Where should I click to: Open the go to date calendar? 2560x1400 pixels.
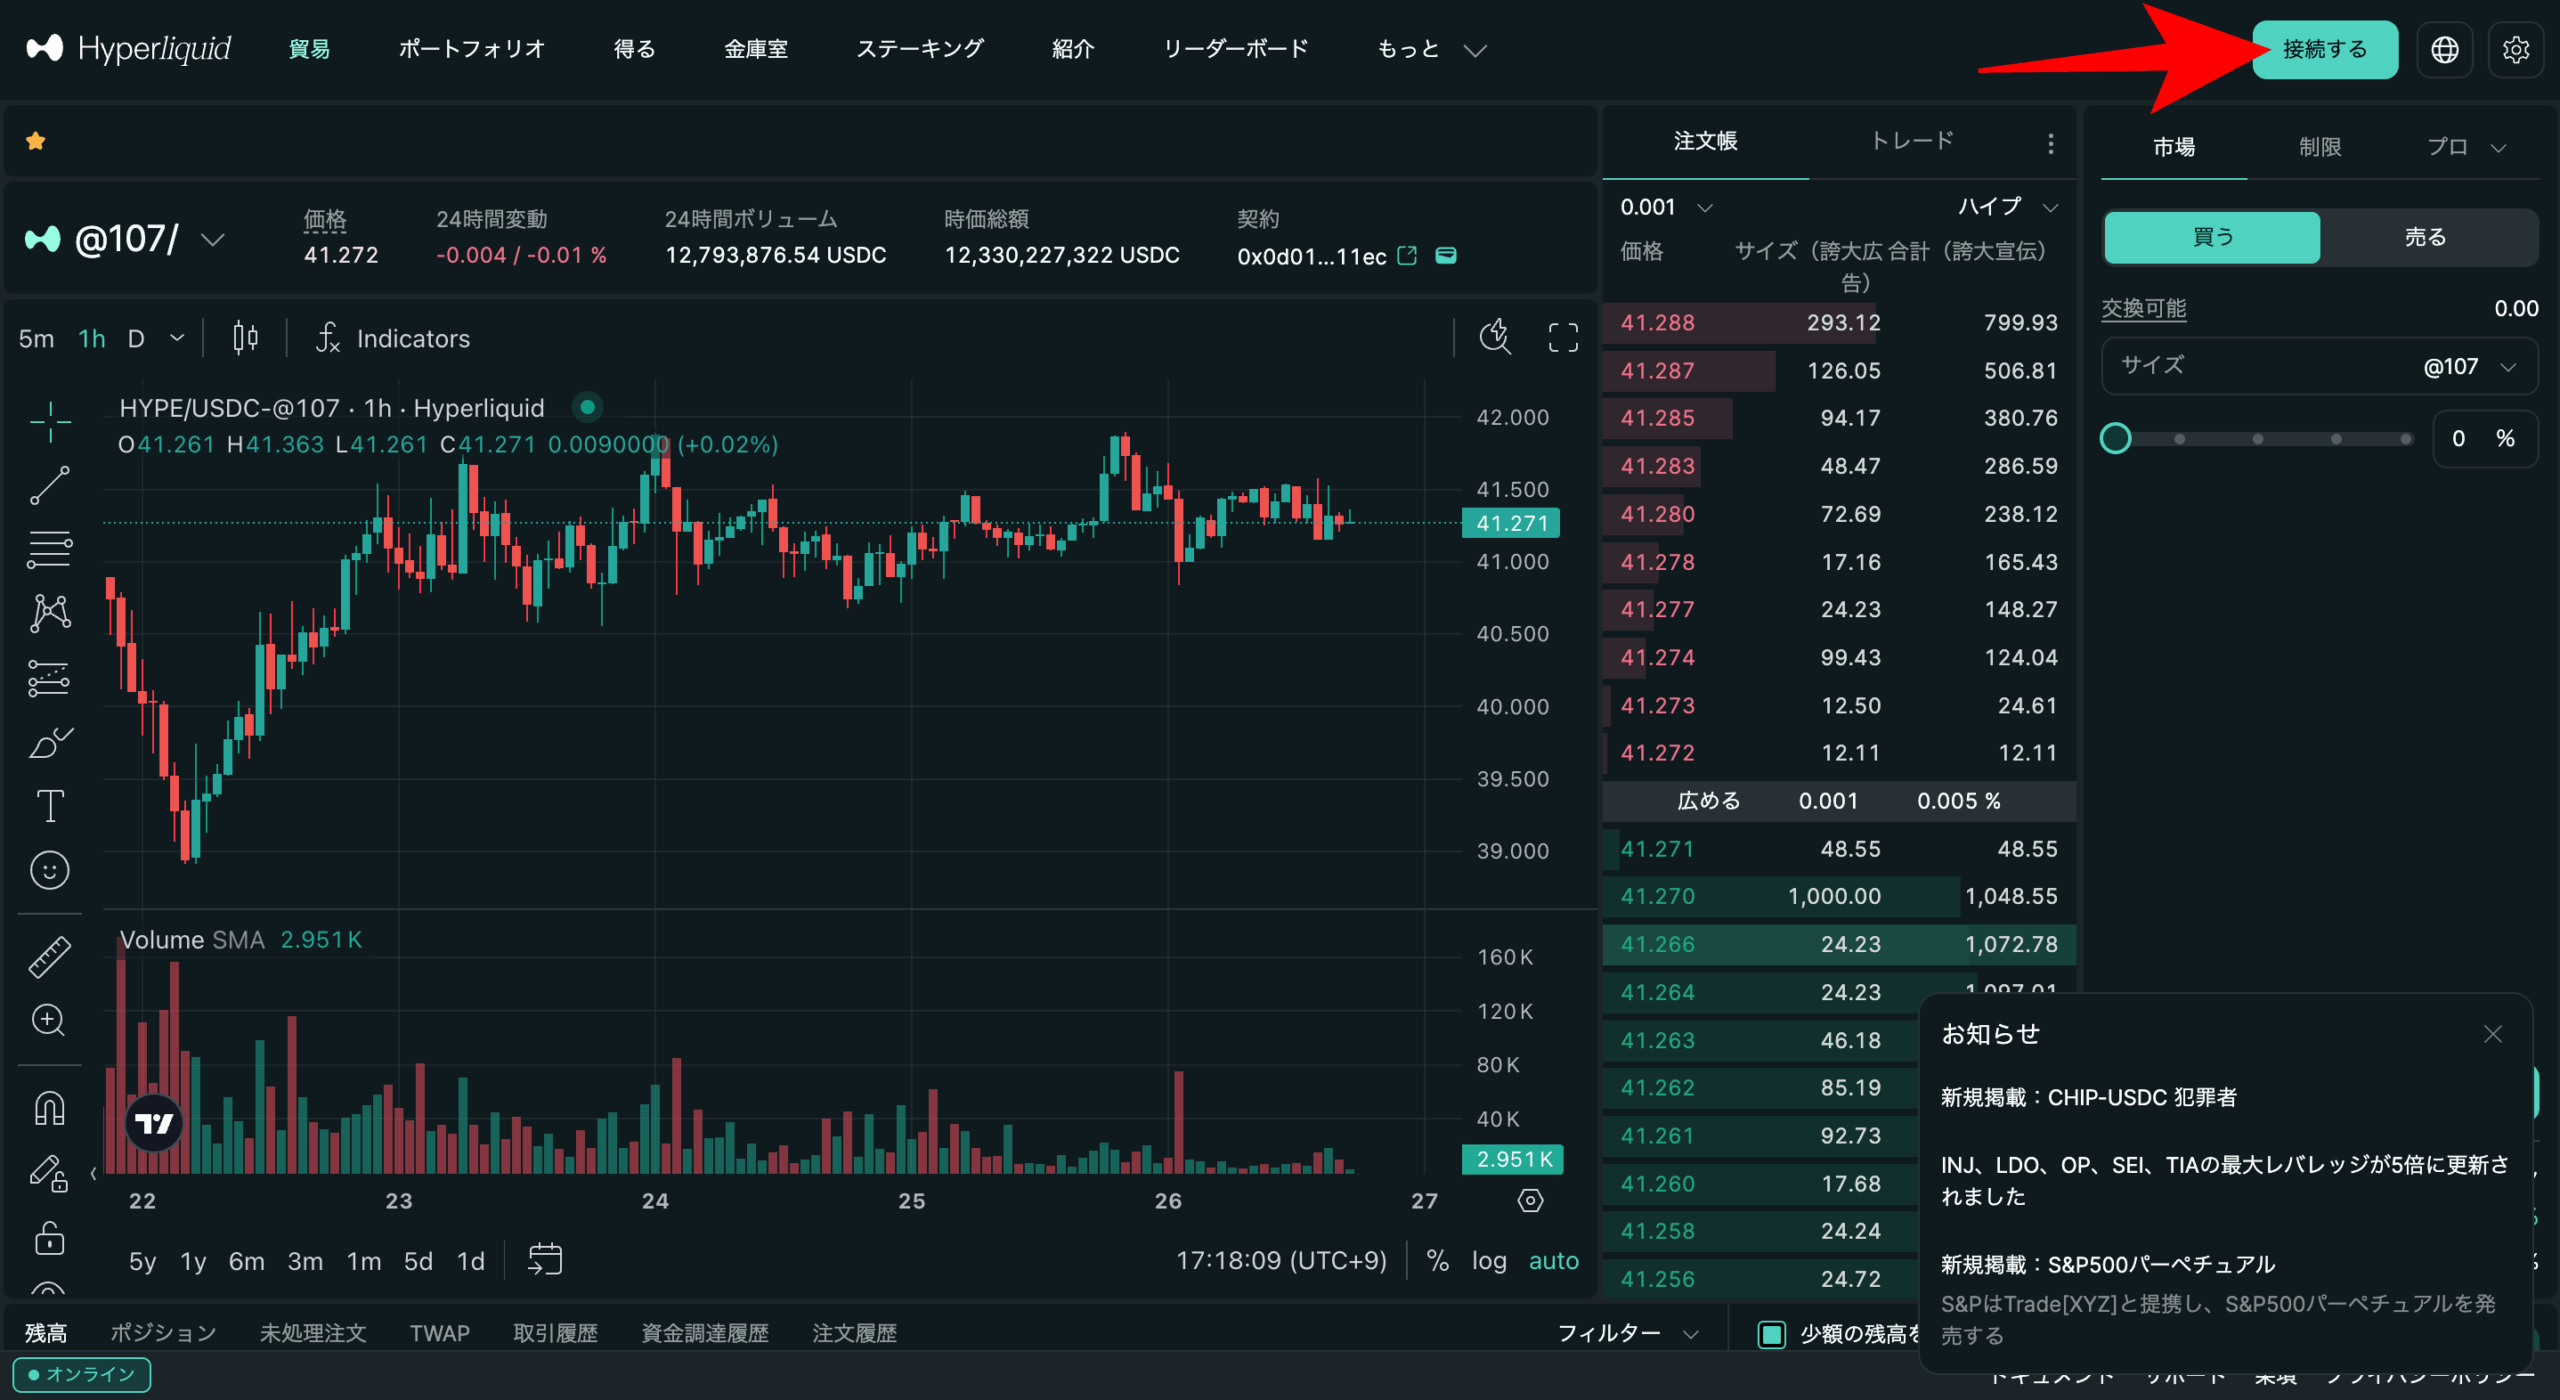point(545,1260)
